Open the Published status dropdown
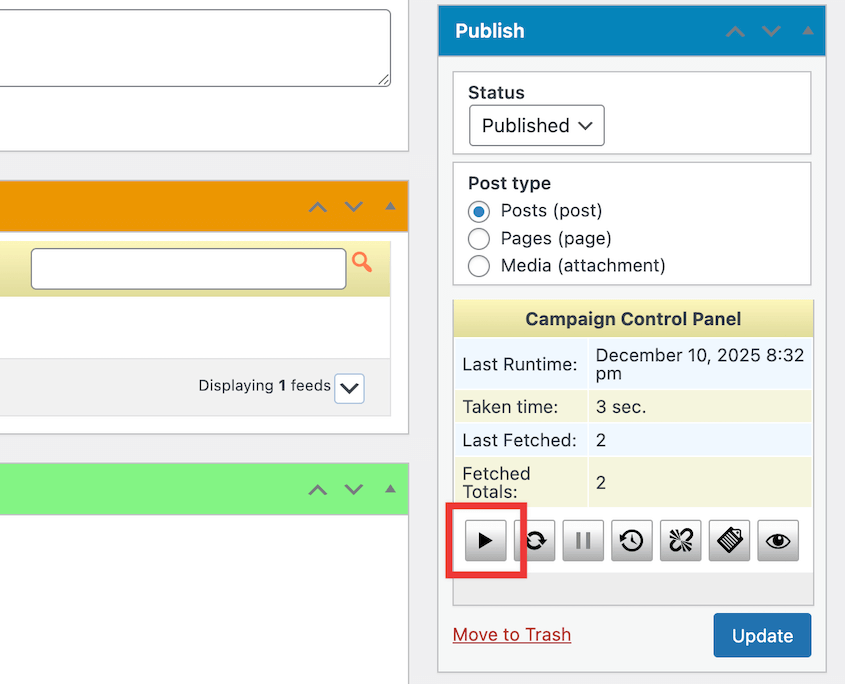Viewport: 845px width, 684px height. tap(536, 125)
